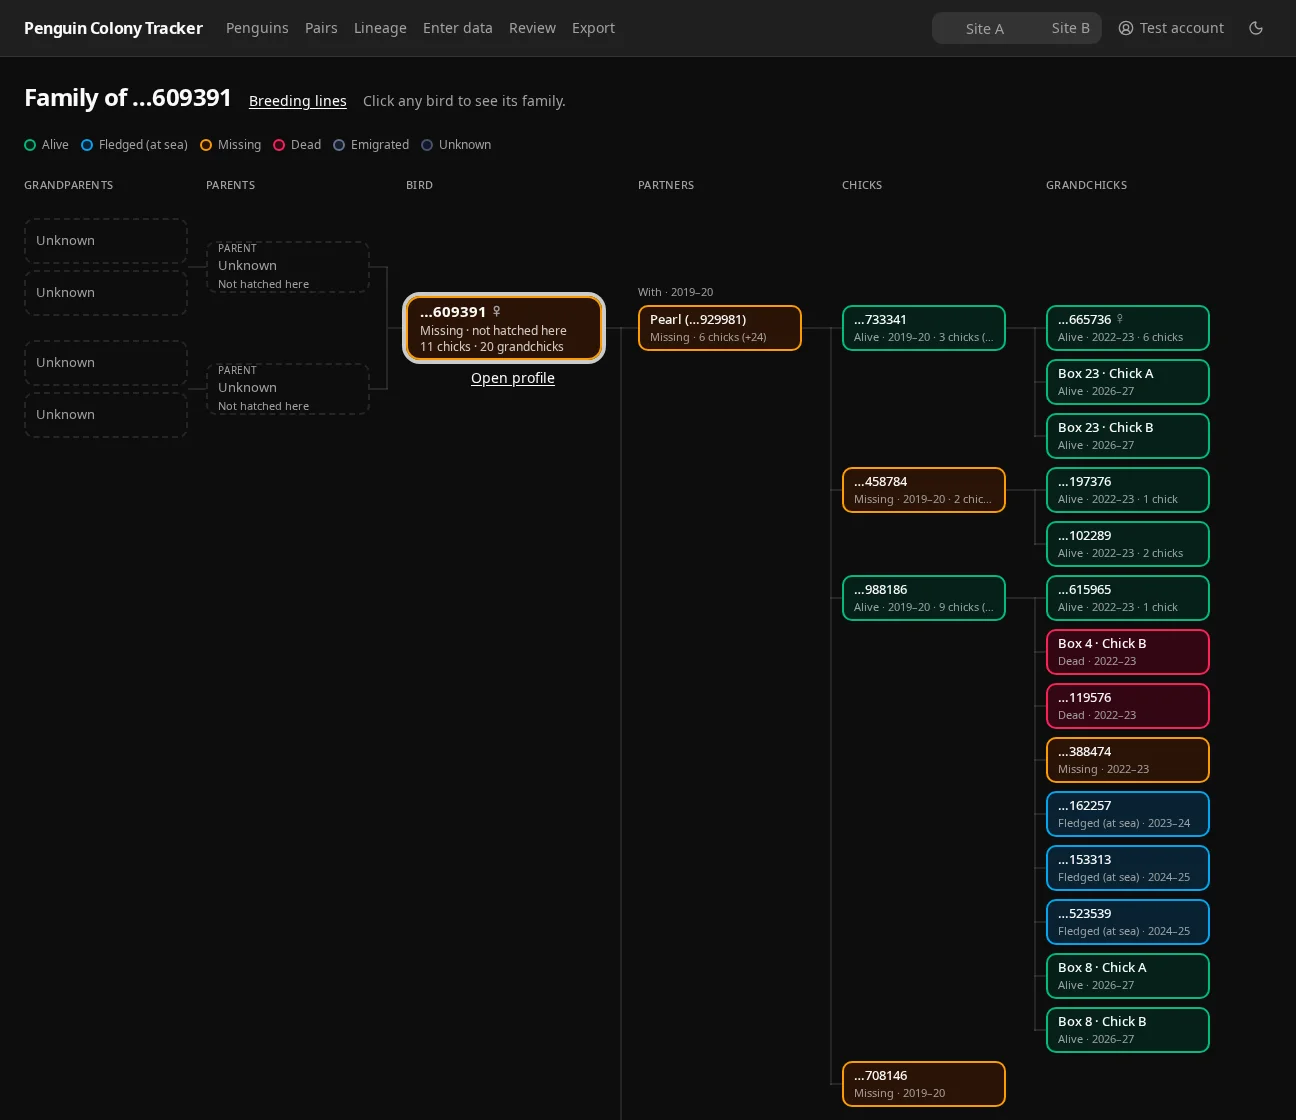Select dead chick Box 4 · Chick B
This screenshot has height=1120, width=1296.
(x=1128, y=652)
